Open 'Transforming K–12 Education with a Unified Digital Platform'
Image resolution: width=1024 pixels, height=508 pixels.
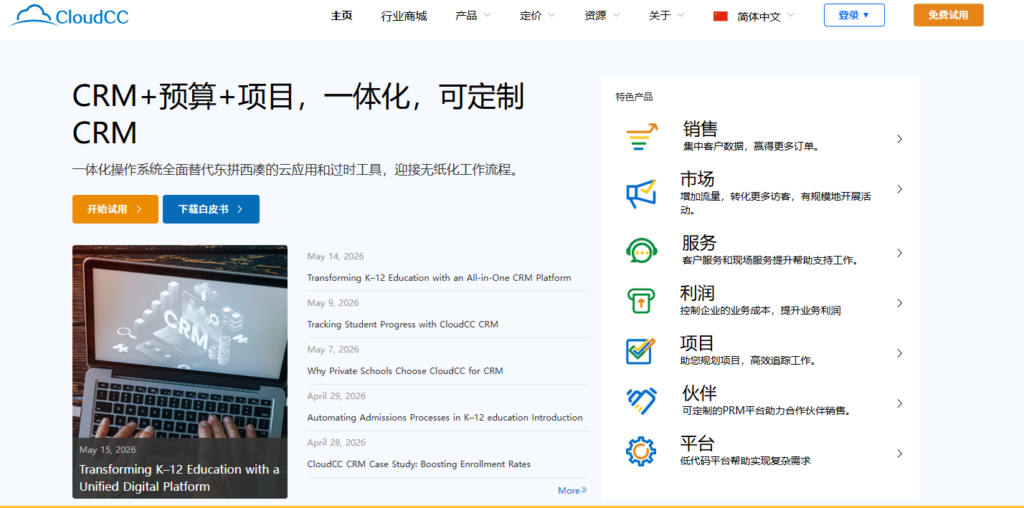tap(179, 478)
